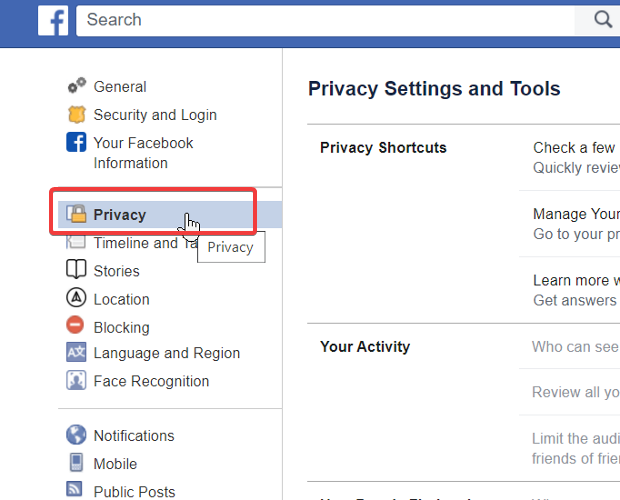Click the Mobile phone icon
Image resolution: width=620 pixels, height=500 pixels.
point(76,463)
